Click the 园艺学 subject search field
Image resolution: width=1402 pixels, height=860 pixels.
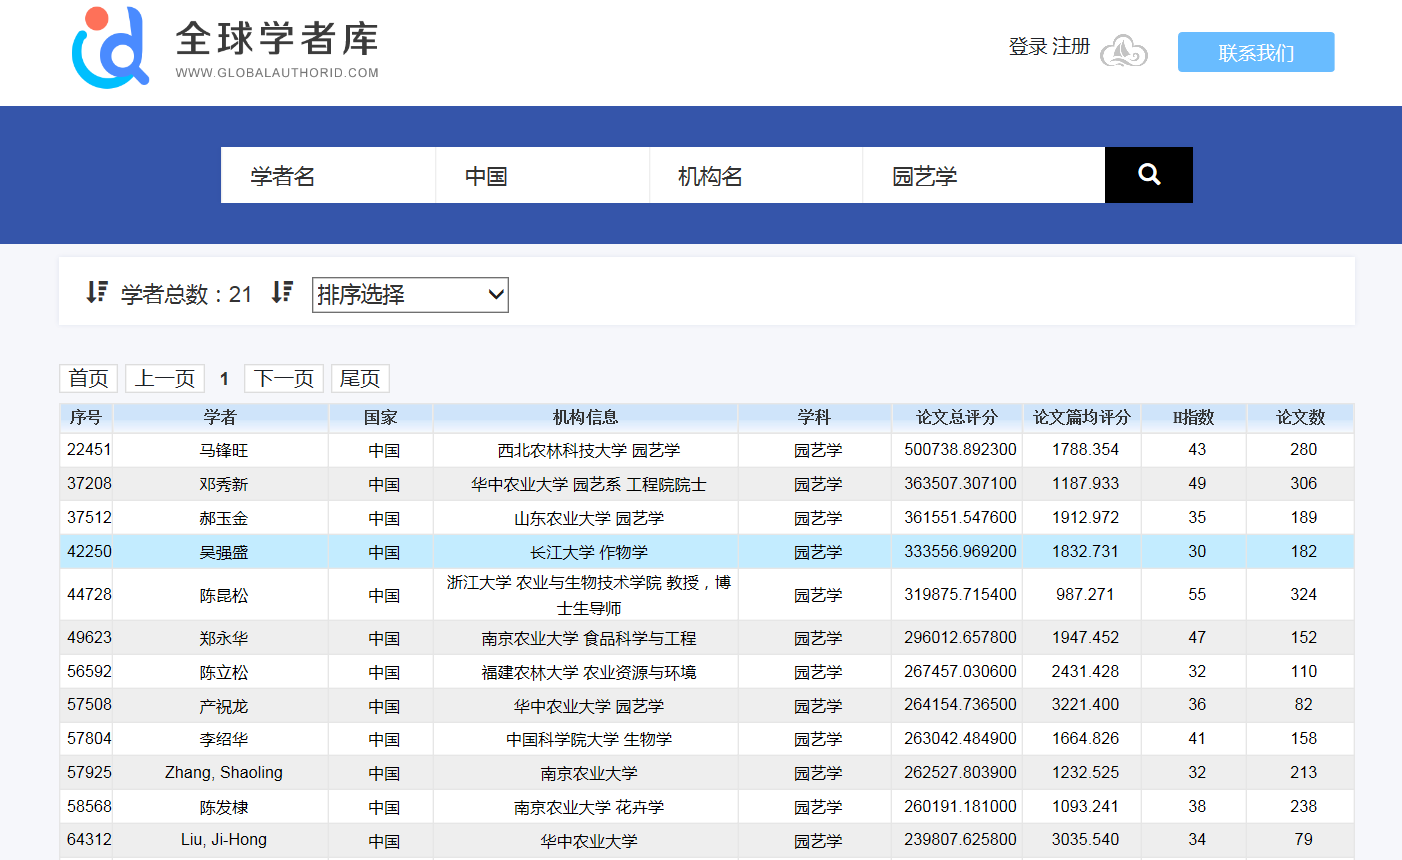pyautogui.click(x=983, y=176)
